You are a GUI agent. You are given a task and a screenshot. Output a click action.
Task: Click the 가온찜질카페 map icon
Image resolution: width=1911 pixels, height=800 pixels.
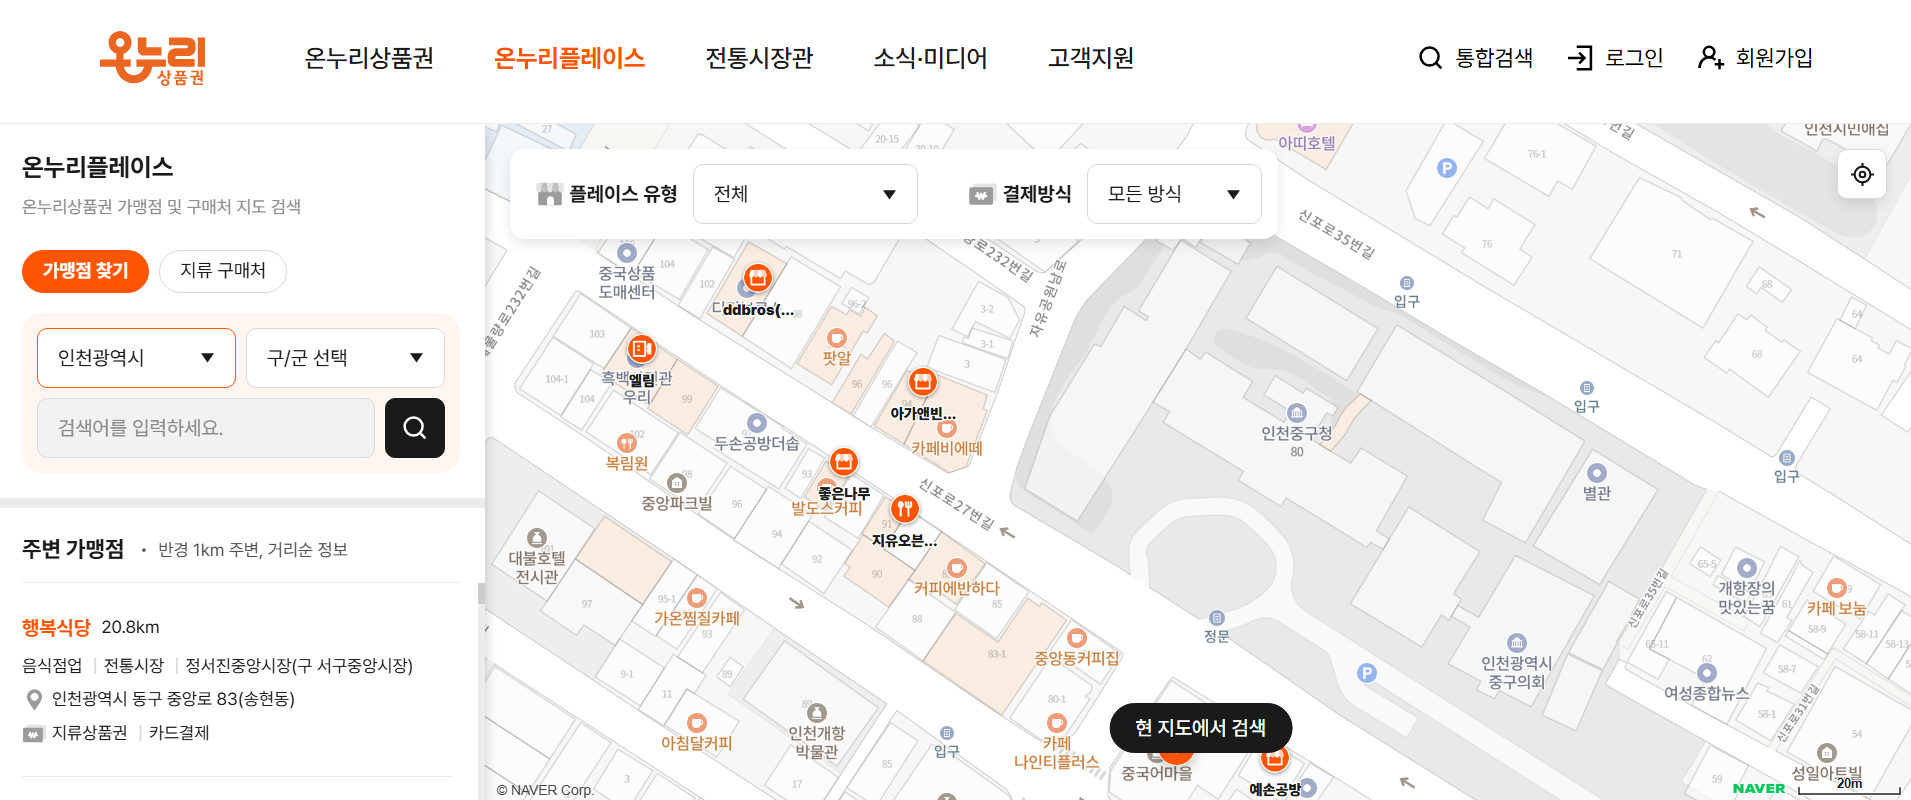(697, 598)
